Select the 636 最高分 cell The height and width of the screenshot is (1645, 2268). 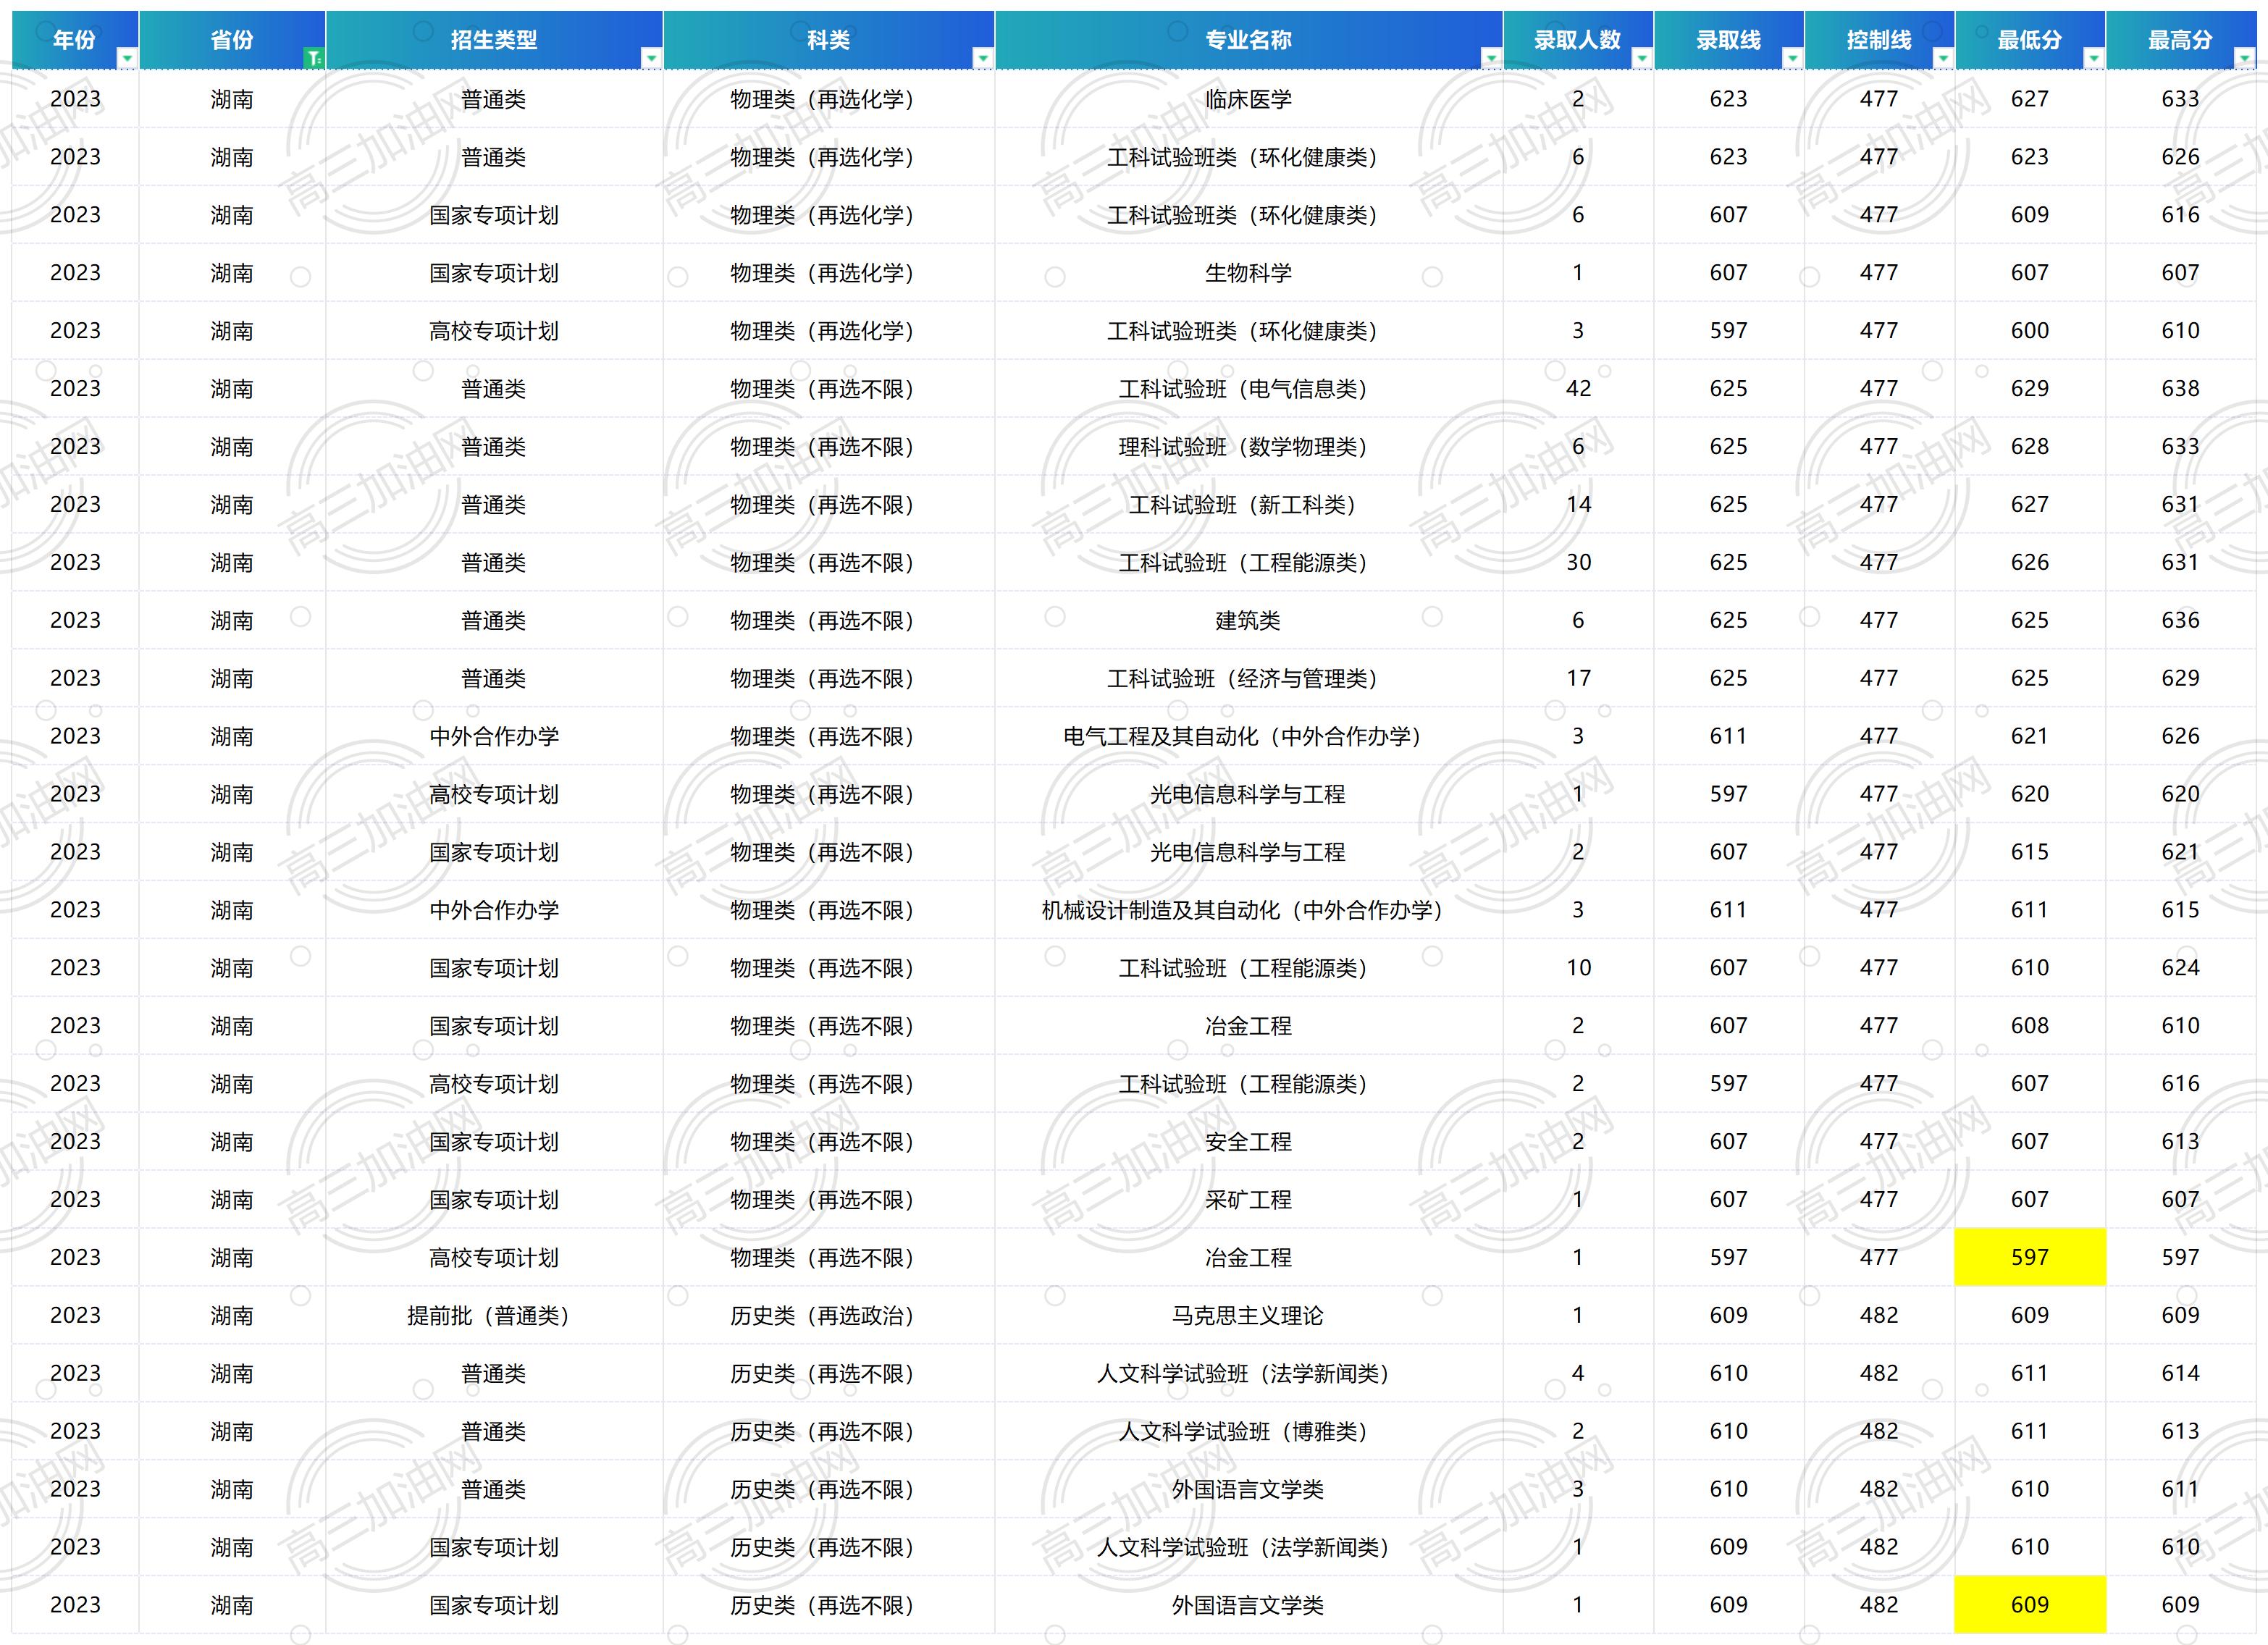tap(2181, 621)
